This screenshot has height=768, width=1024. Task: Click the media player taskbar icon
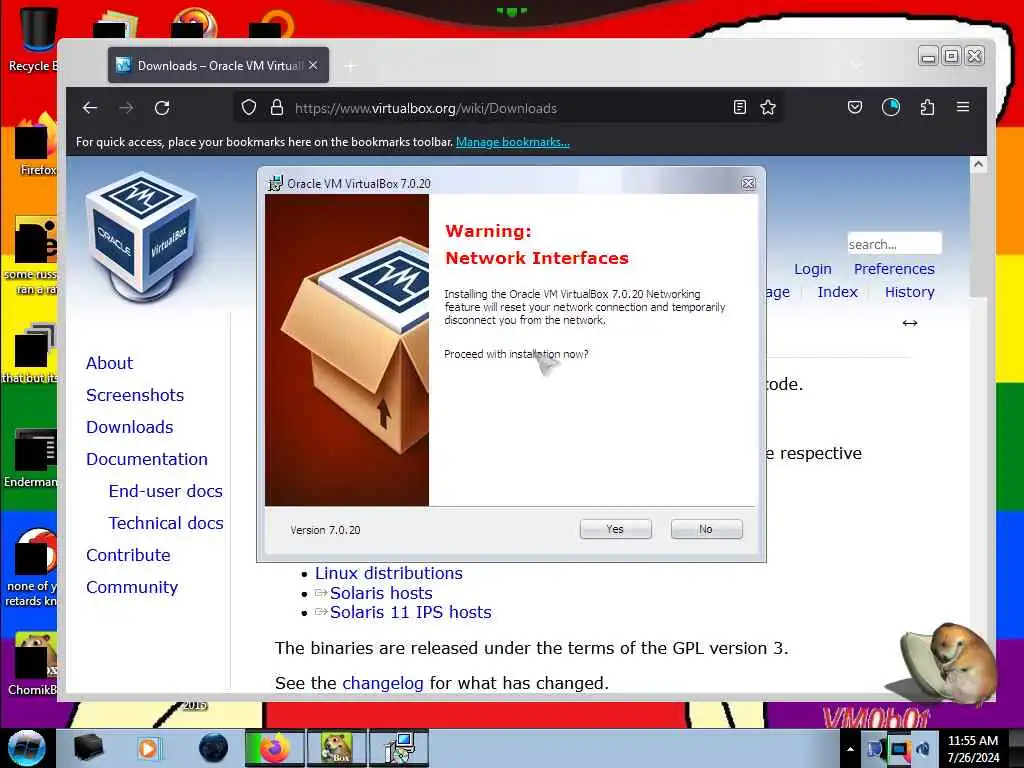149,748
